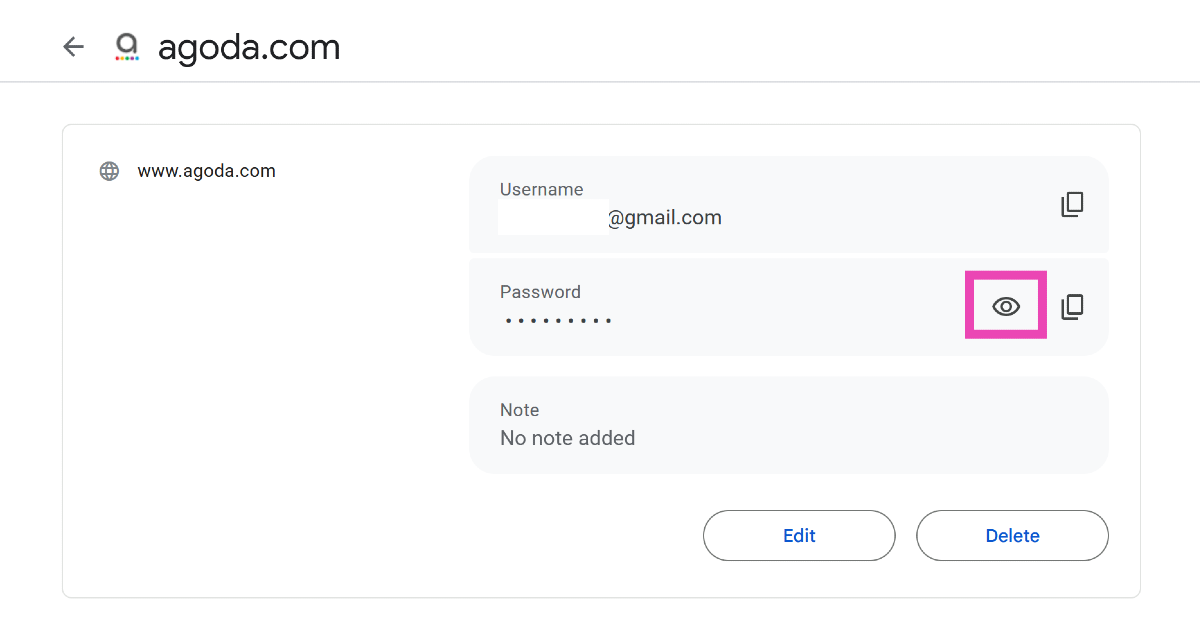Click the Username field label
This screenshot has width=1200, height=628.
[541, 189]
